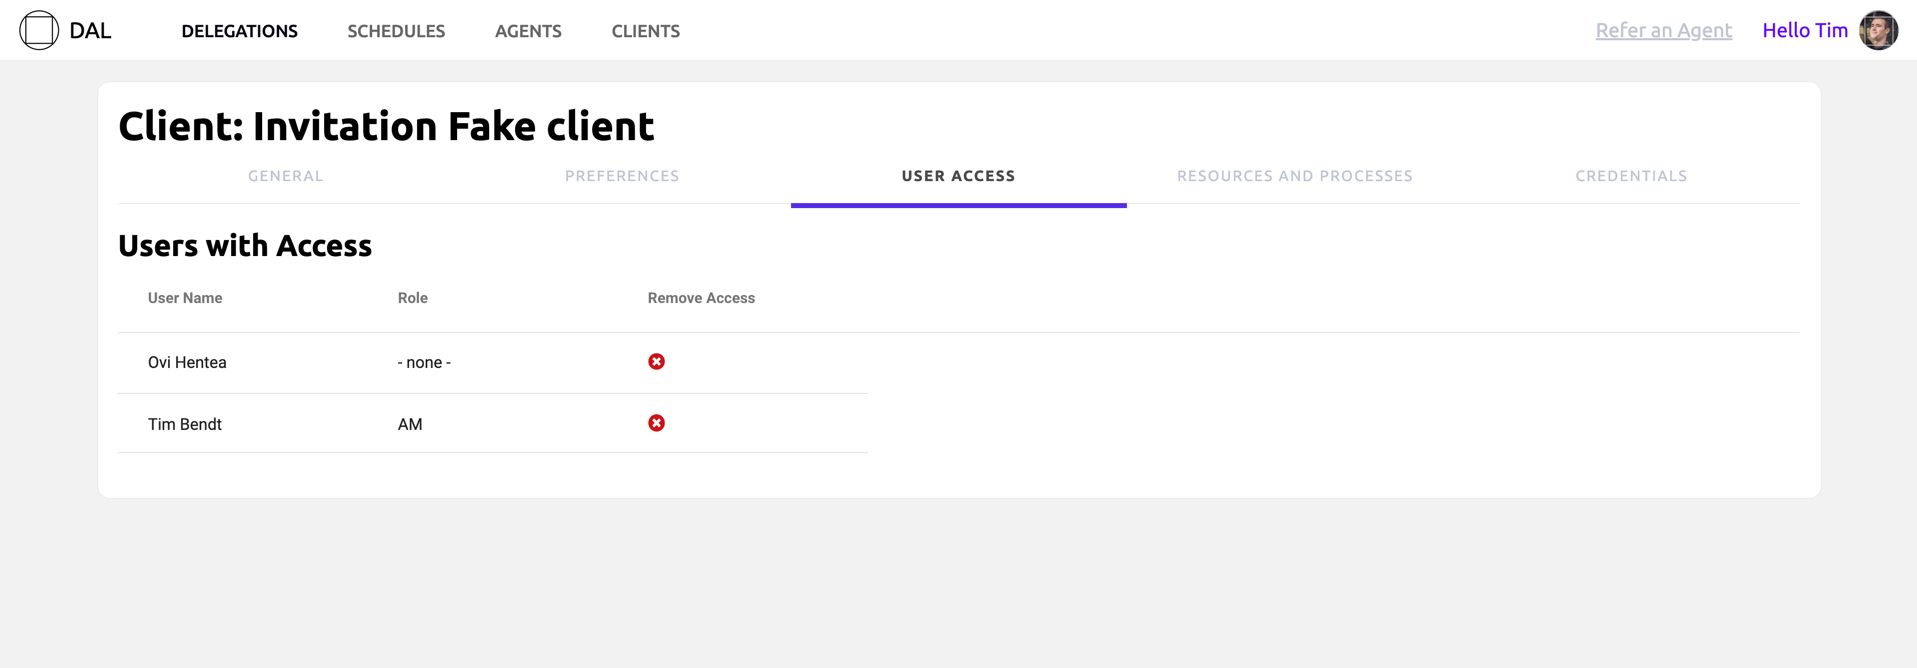Click the User Name column header
The image size is (1917, 668).
point(185,298)
